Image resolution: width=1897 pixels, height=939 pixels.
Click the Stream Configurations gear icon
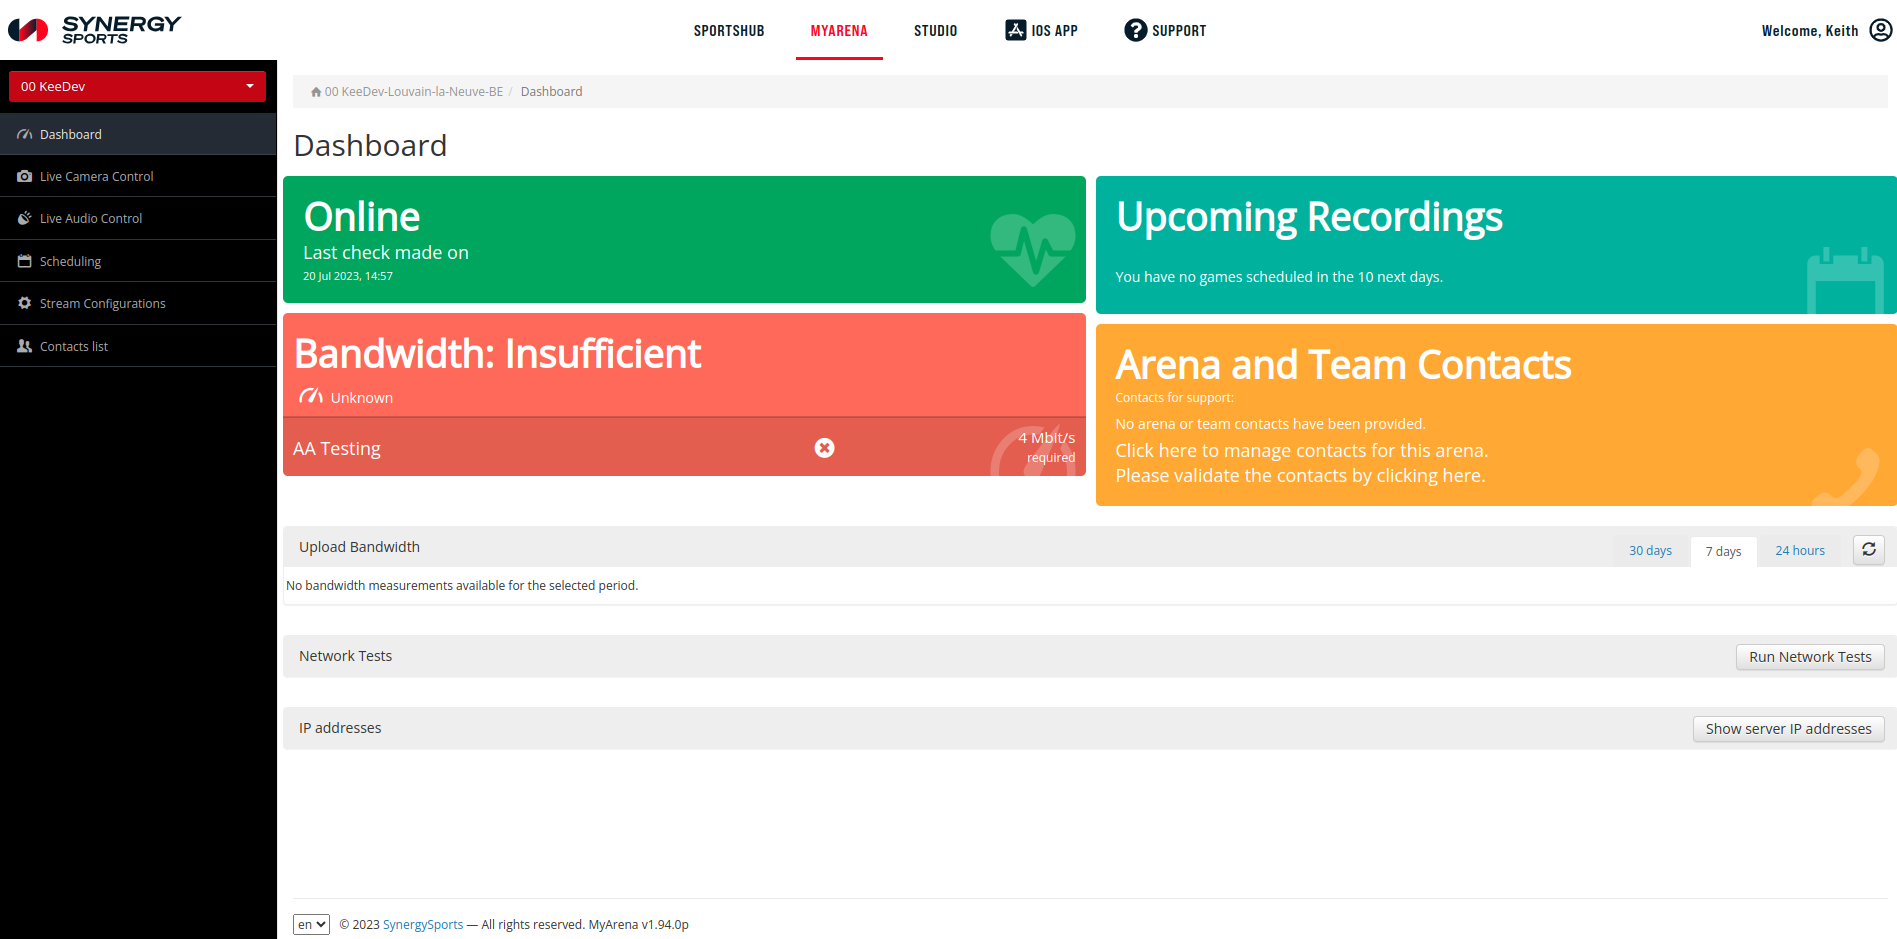(25, 303)
